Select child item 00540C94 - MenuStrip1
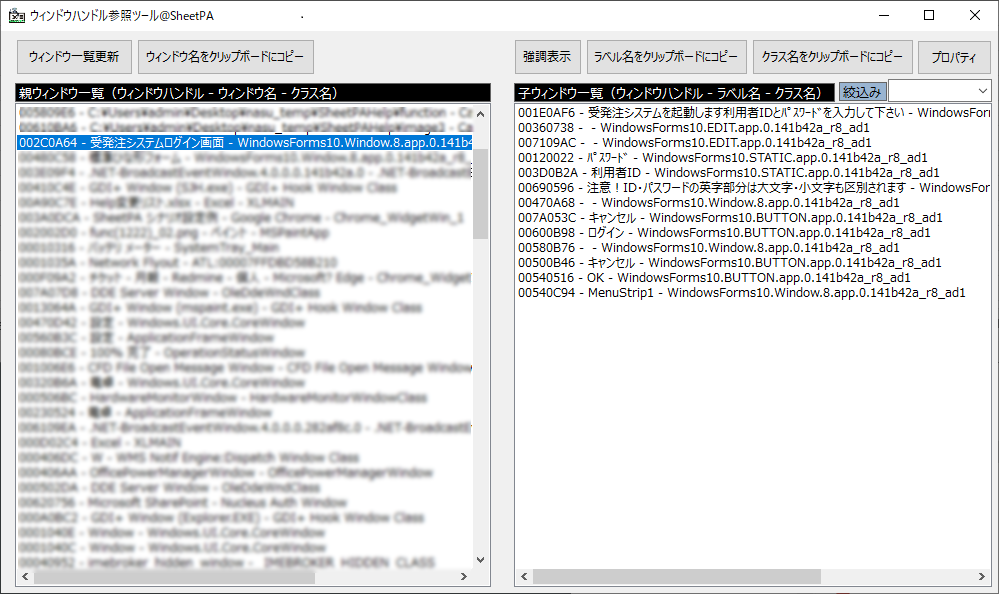This screenshot has height=594, width=999. coord(740,293)
